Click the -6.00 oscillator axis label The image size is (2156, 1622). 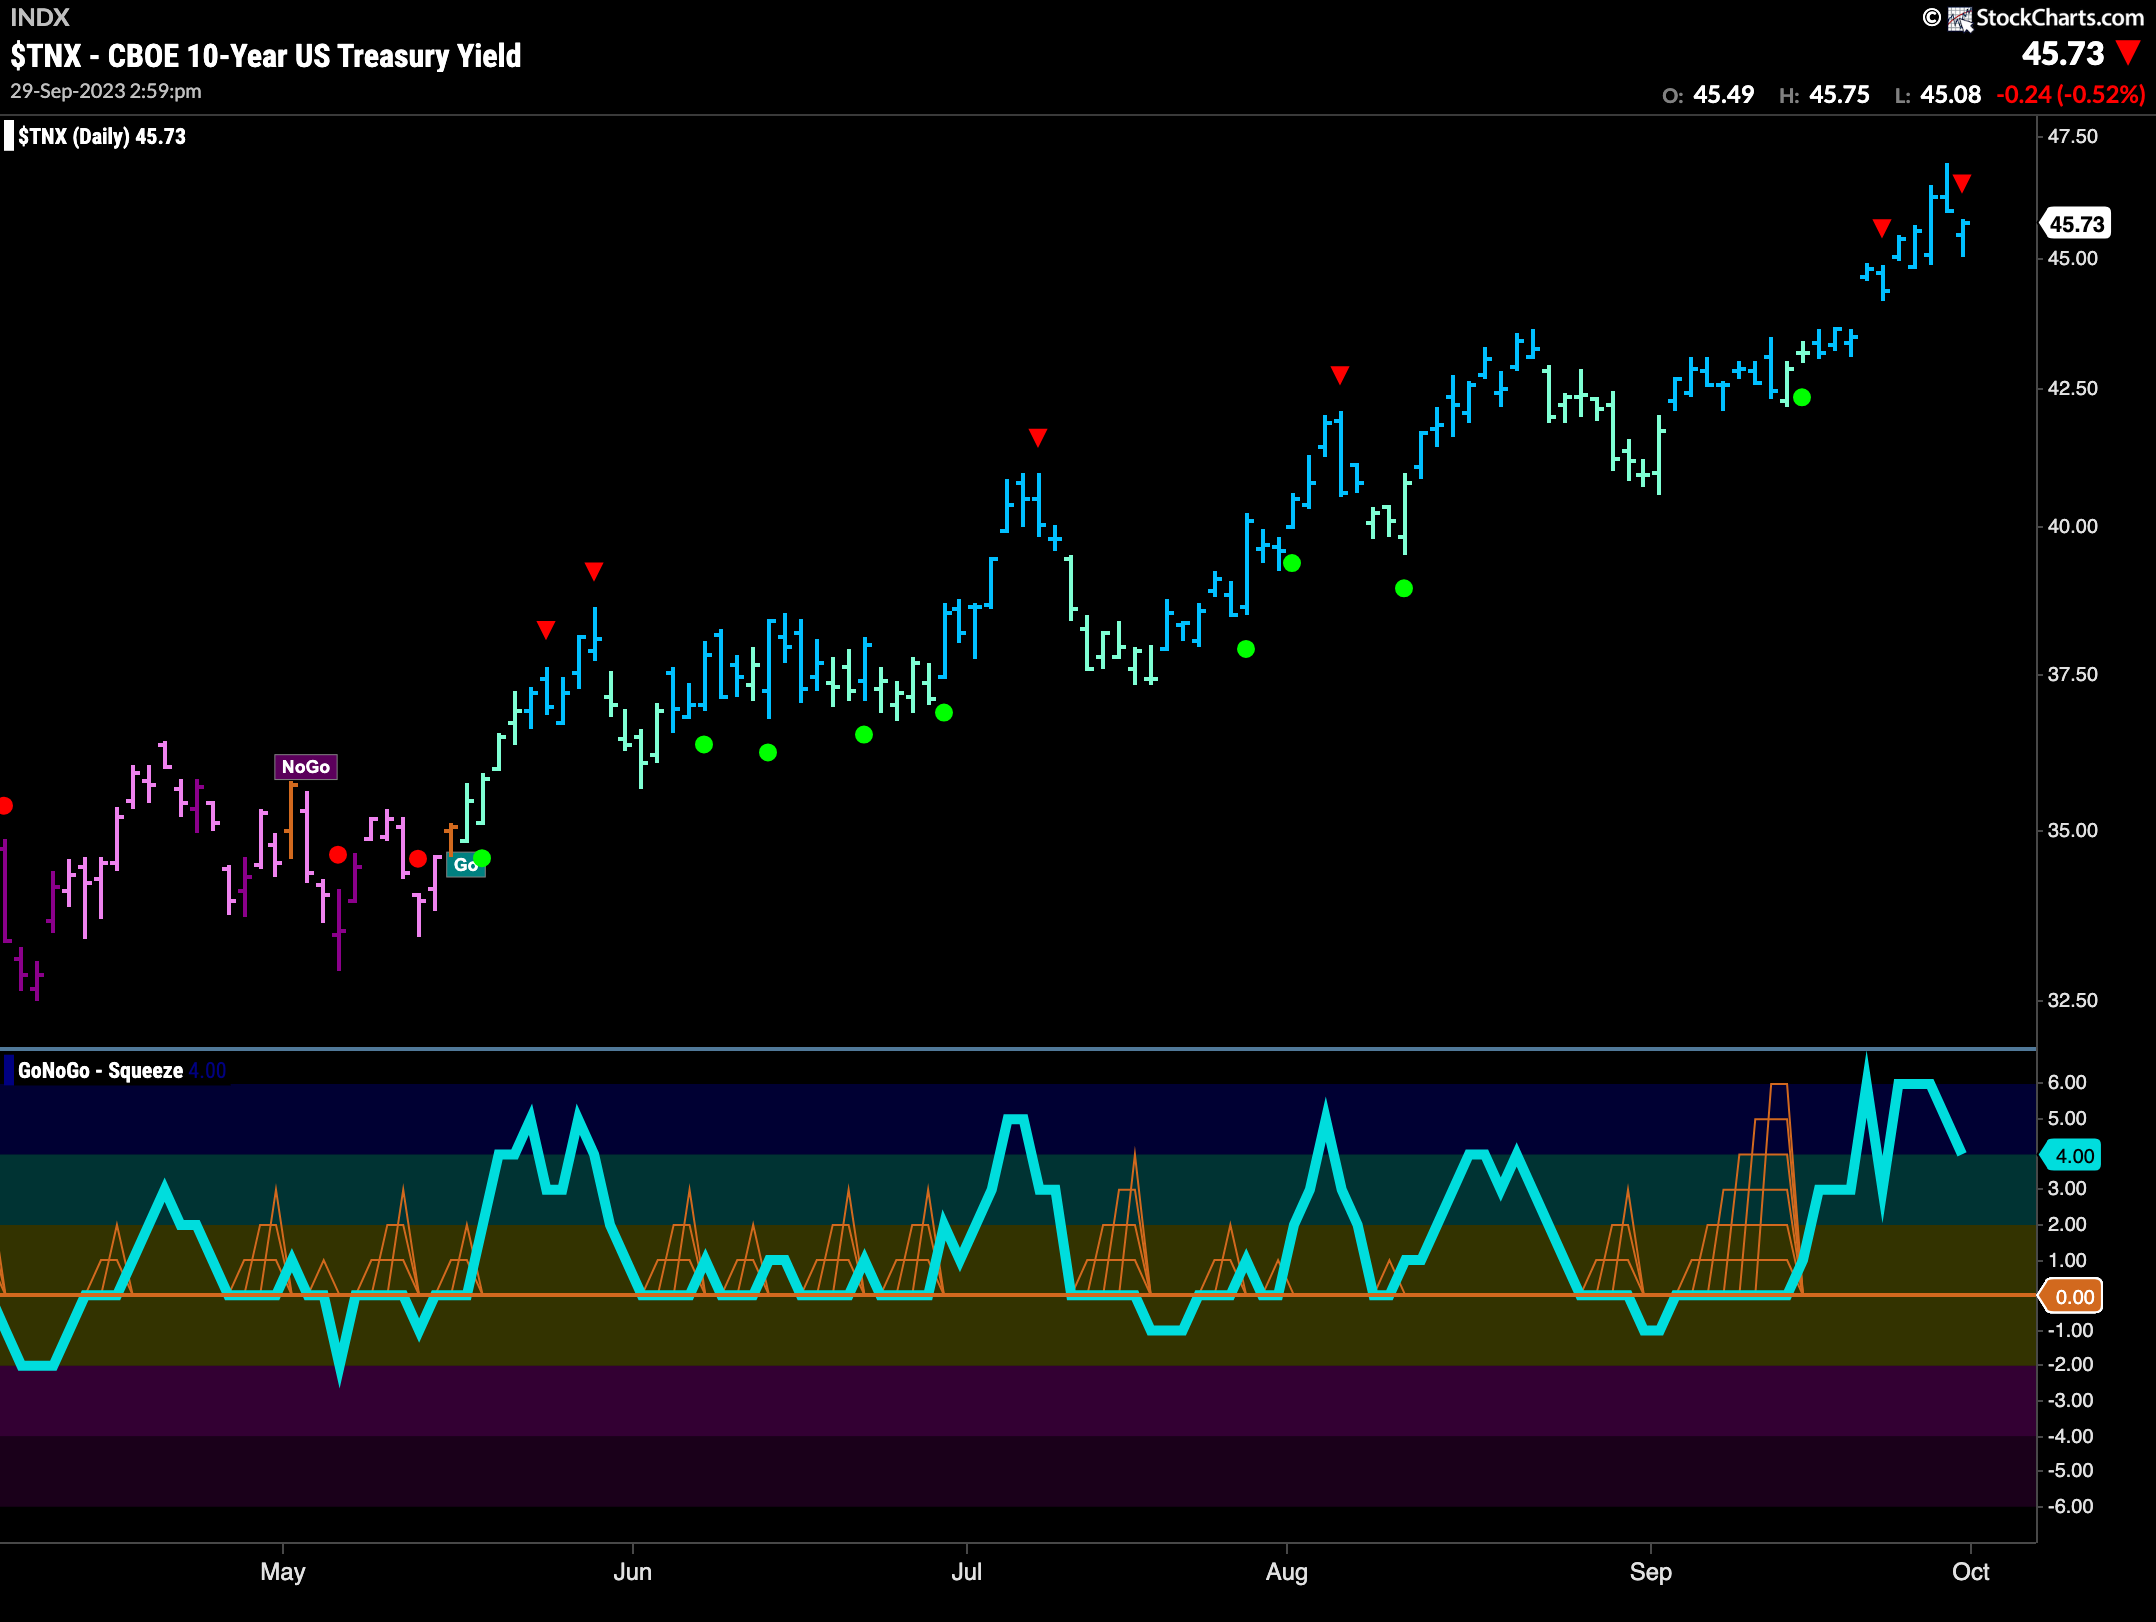tap(2069, 1506)
